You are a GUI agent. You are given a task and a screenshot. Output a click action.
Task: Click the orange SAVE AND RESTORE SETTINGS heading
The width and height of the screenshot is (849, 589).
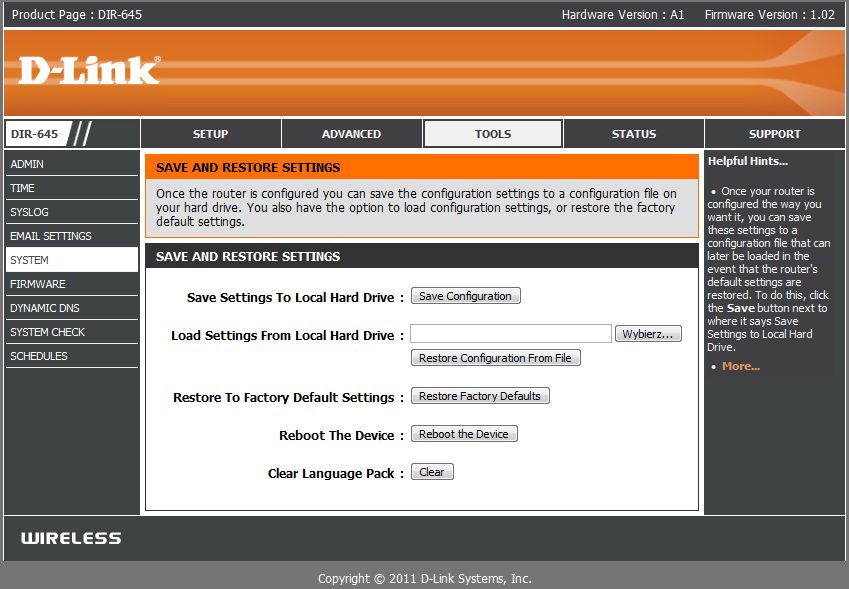point(248,168)
